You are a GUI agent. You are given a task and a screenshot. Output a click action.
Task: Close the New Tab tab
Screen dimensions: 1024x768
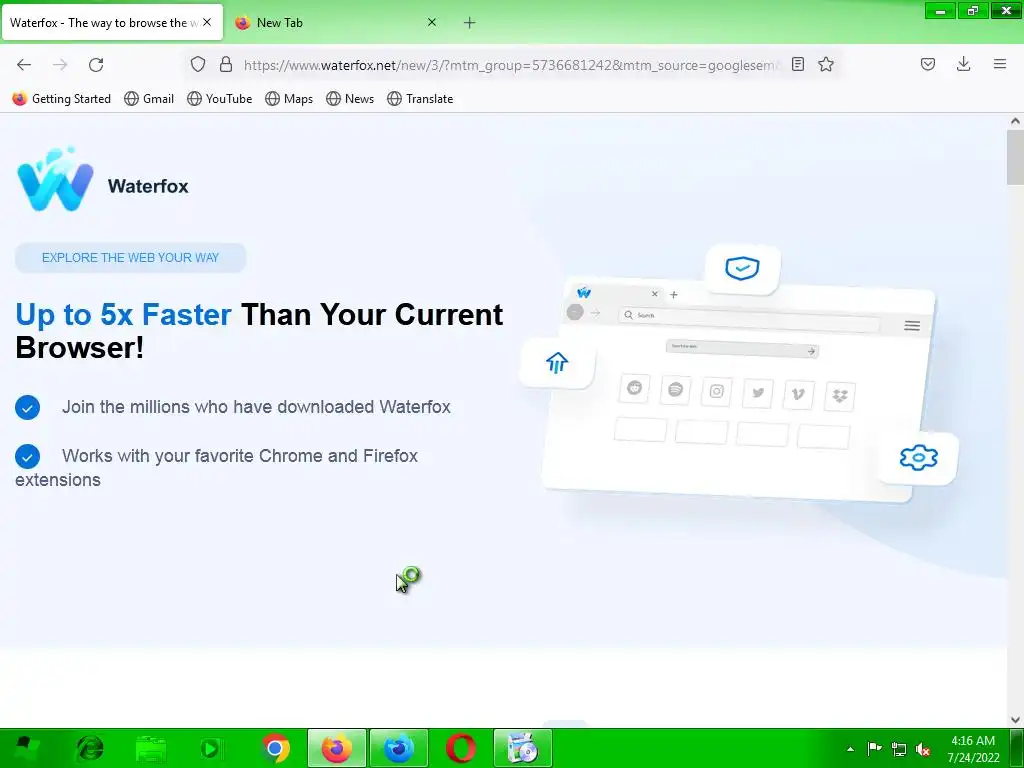(x=432, y=22)
